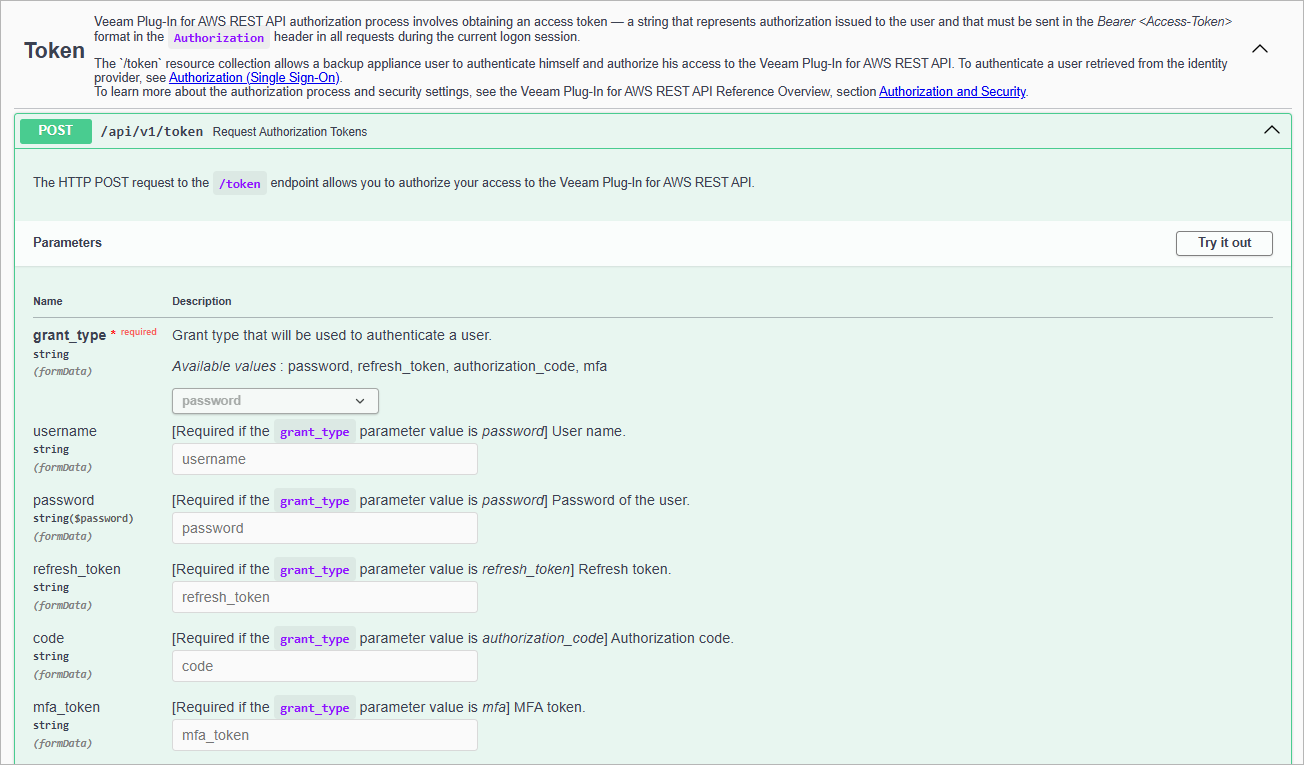Click the grant_type code tag in the username row

pyautogui.click(x=314, y=432)
